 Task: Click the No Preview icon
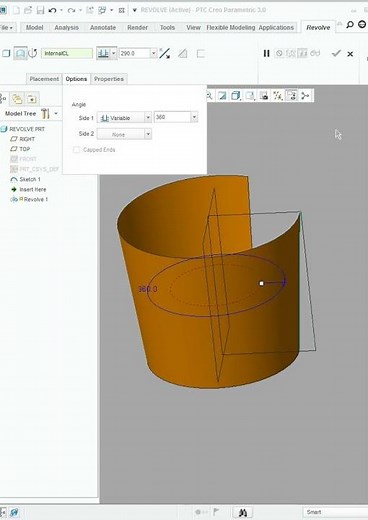coord(279,53)
